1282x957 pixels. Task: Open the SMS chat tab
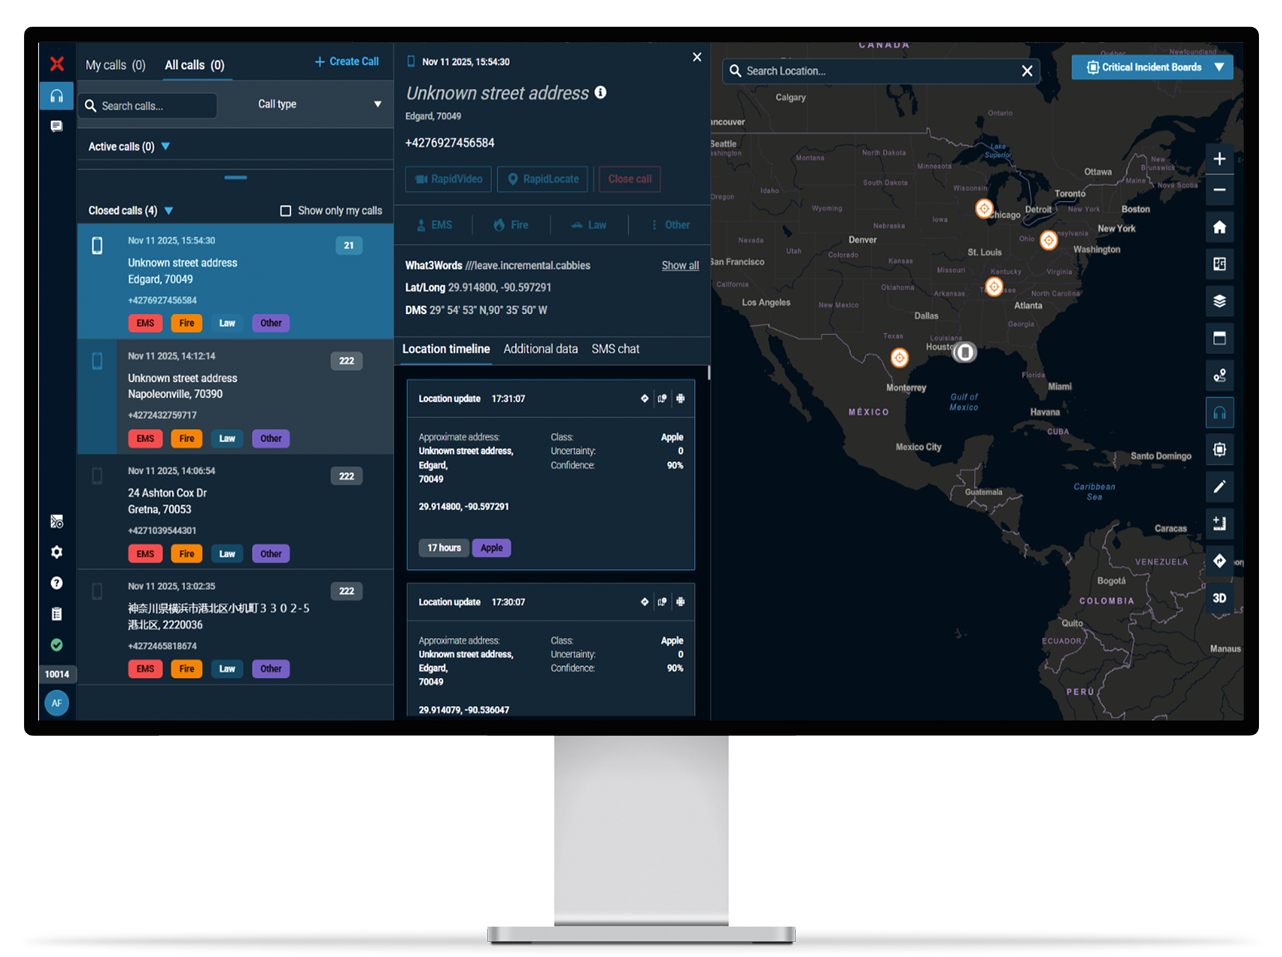(x=615, y=349)
